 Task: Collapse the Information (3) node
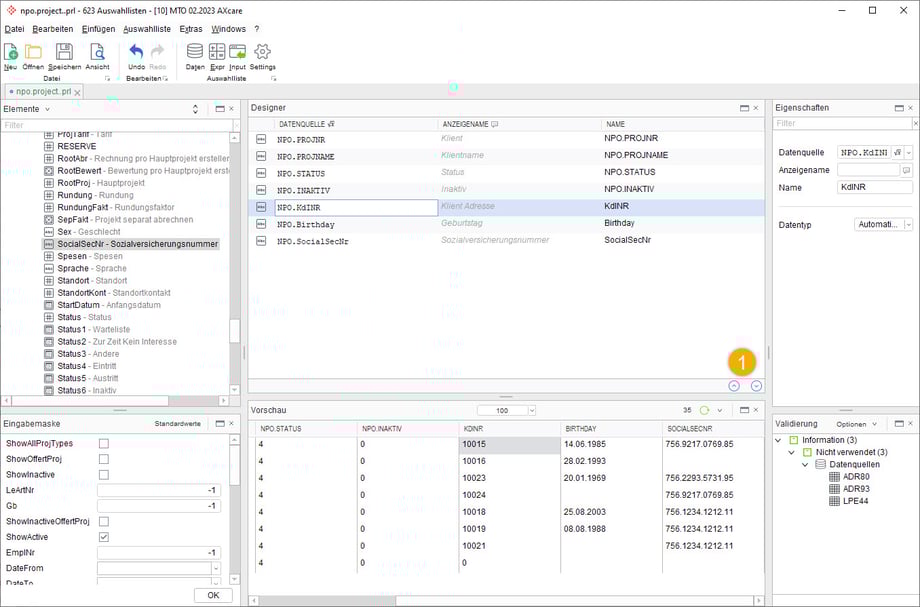click(778, 440)
